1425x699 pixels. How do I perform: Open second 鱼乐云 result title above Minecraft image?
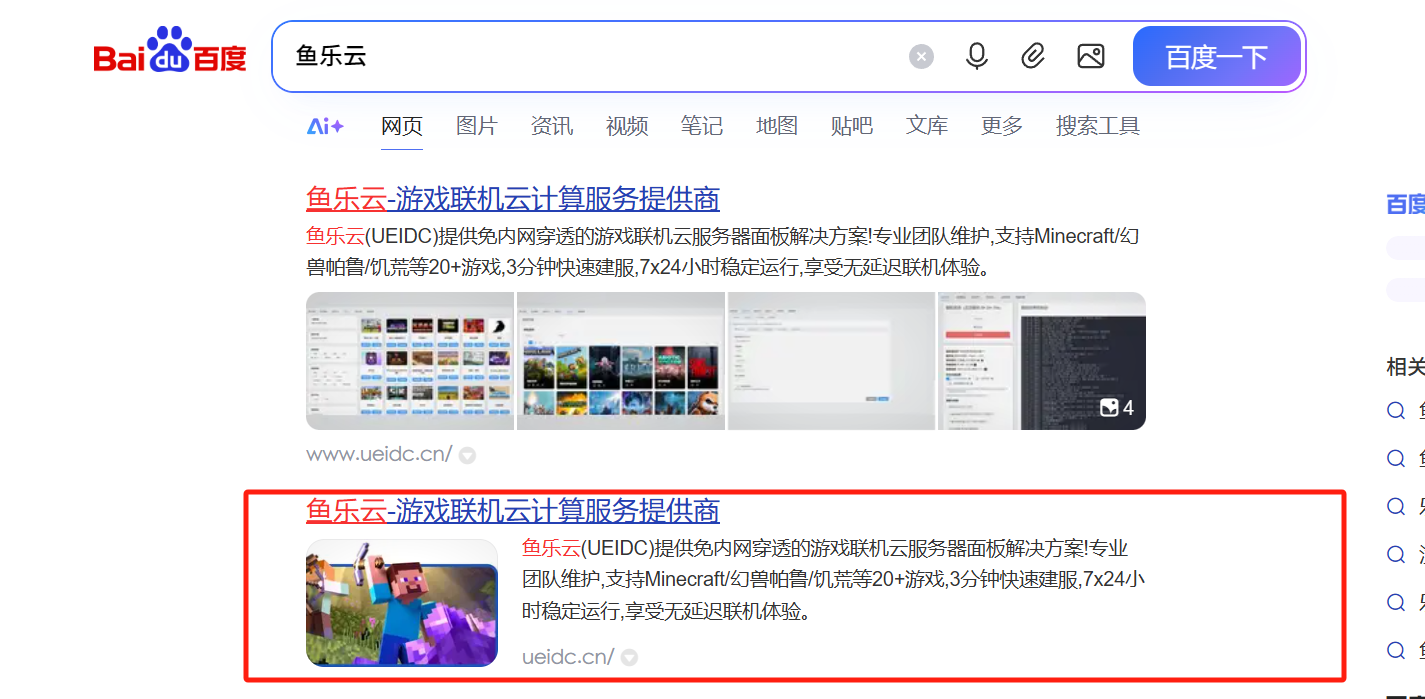(513, 511)
